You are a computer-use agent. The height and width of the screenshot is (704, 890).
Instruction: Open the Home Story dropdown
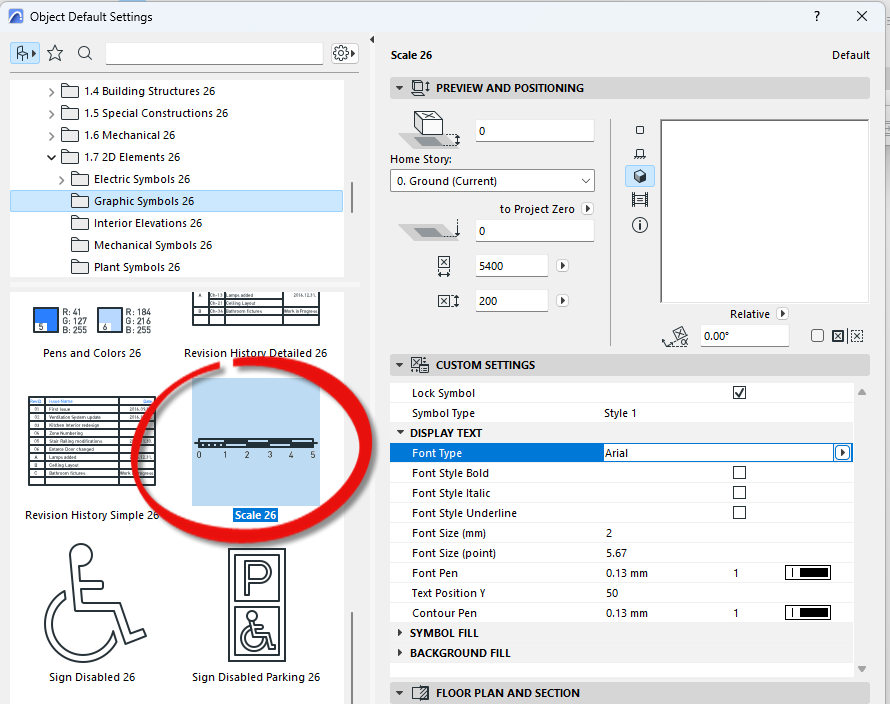492,181
